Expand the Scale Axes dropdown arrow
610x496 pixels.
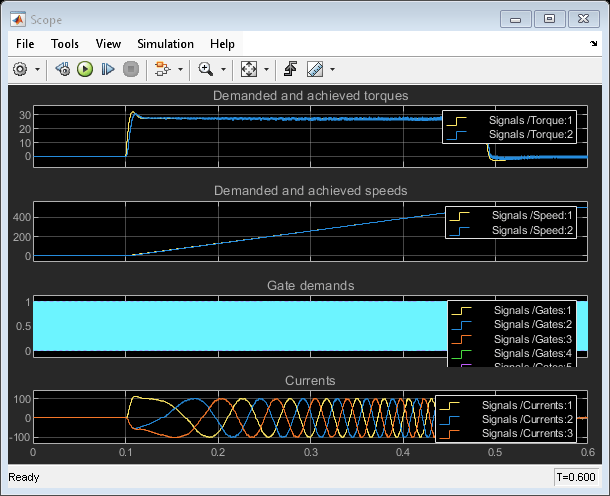point(267,70)
